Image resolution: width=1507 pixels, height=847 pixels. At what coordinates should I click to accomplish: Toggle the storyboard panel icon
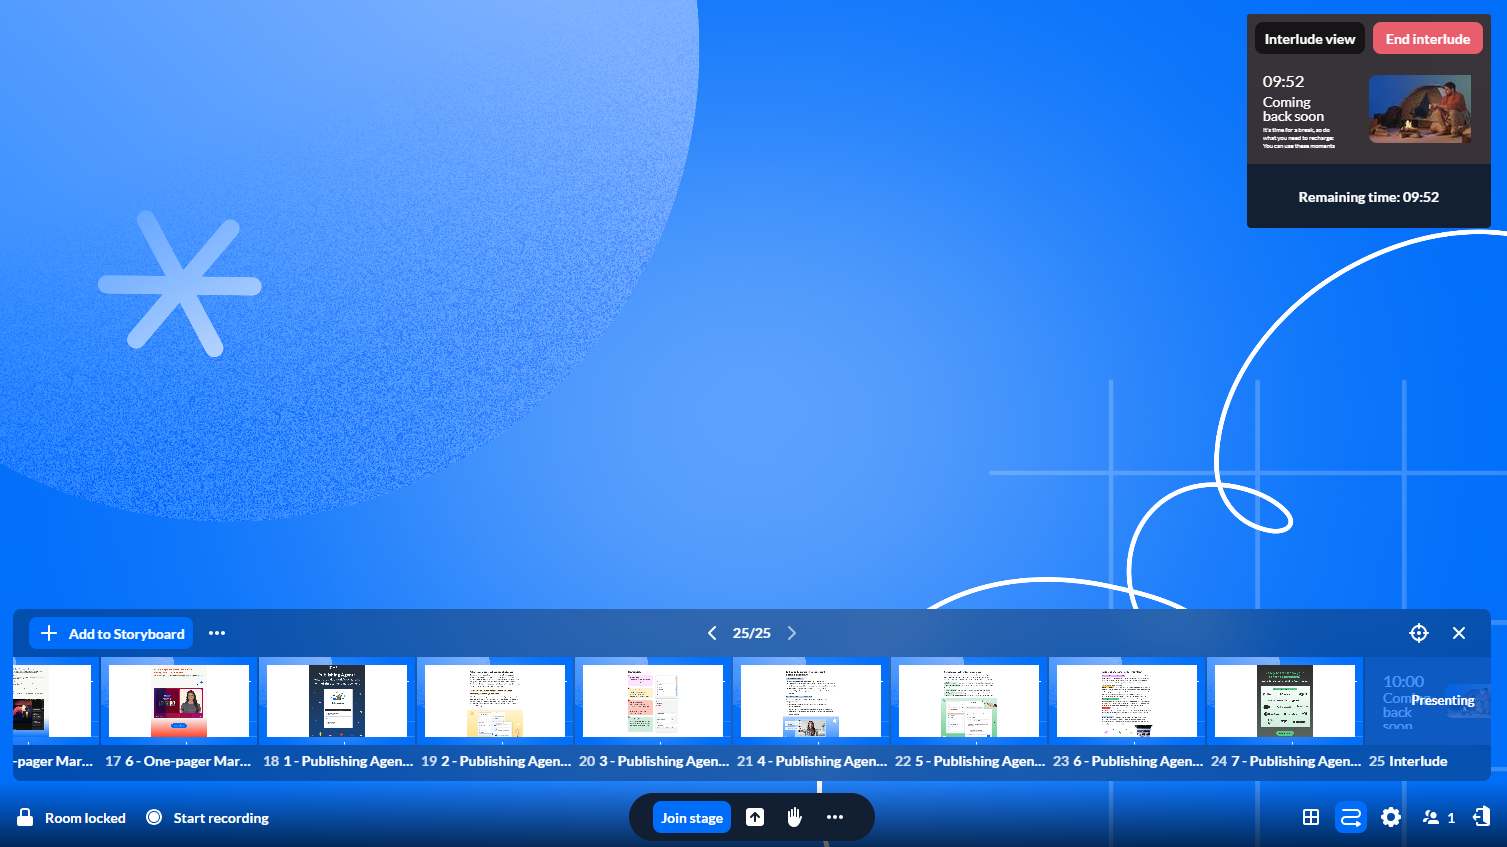point(1351,818)
